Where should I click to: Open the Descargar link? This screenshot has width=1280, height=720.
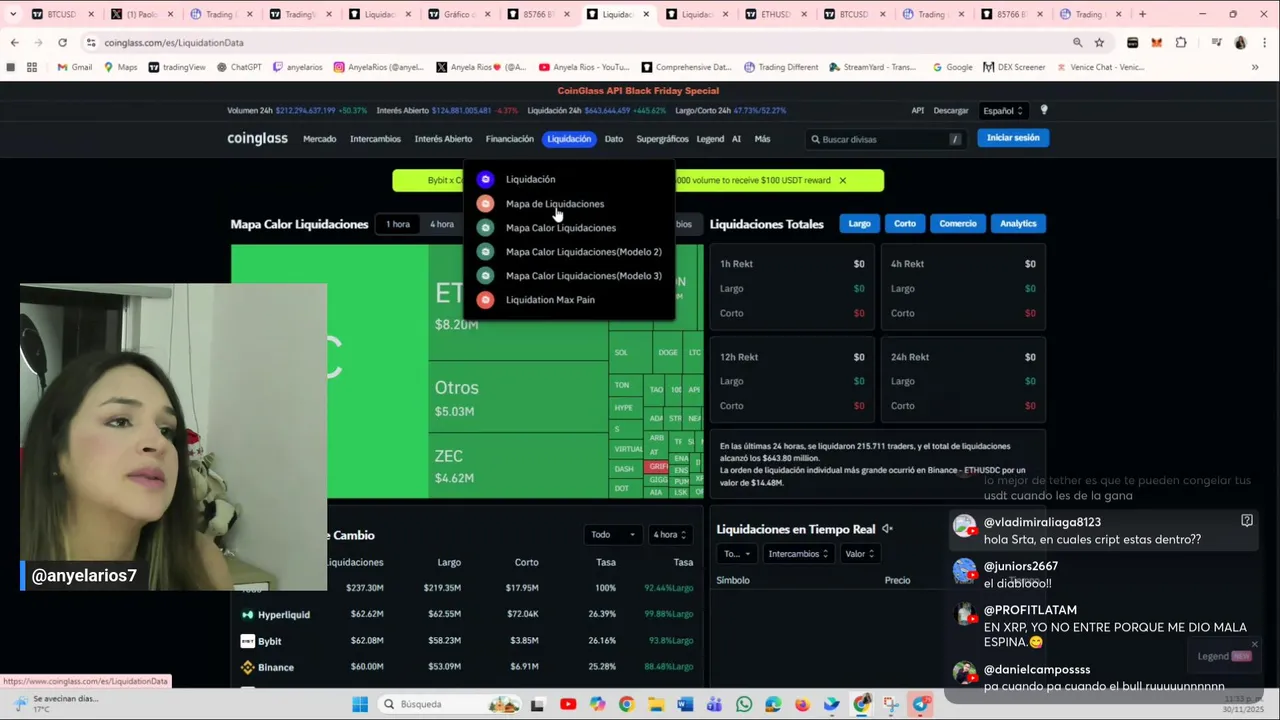[951, 111]
